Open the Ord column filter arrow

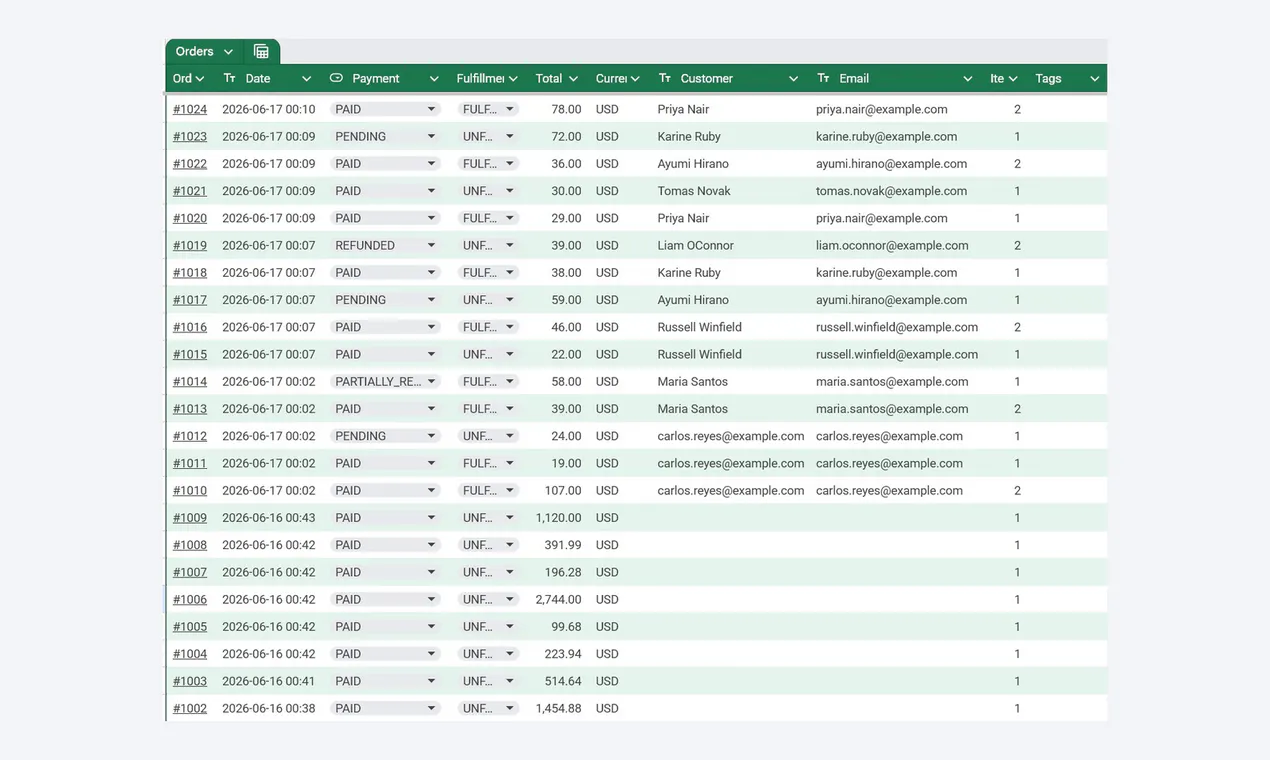[x=200, y=79]
